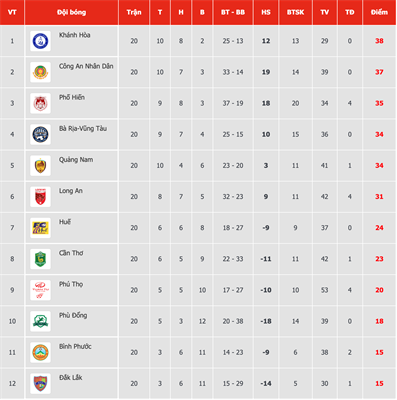Screen dimensions: 397x400
Task: Click the Quảng Nam team crest
Action: pyautogui.click(x=40, y=166)
